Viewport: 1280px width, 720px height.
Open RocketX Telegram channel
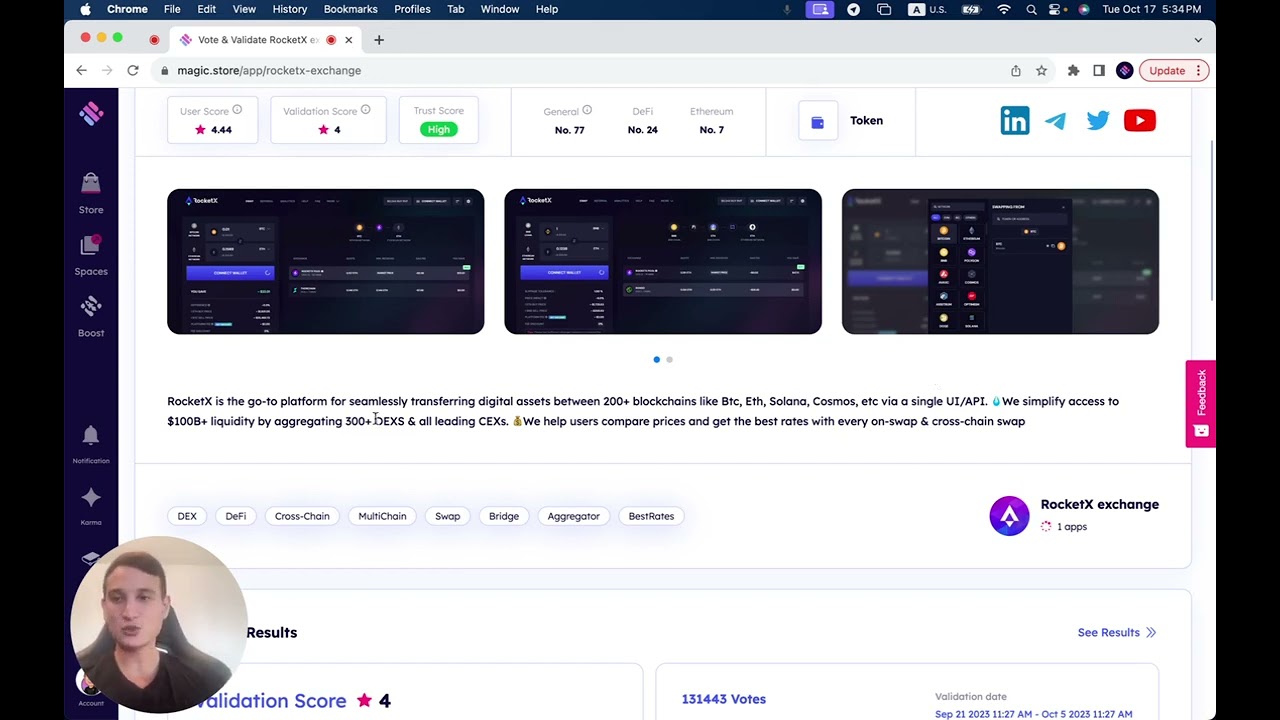coord(1056,120)
